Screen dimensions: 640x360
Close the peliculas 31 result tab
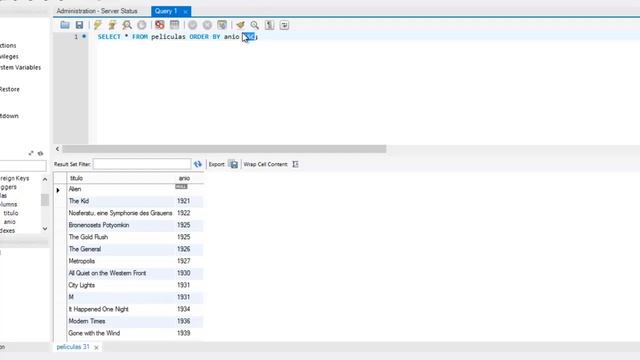[x=96, y=347]
